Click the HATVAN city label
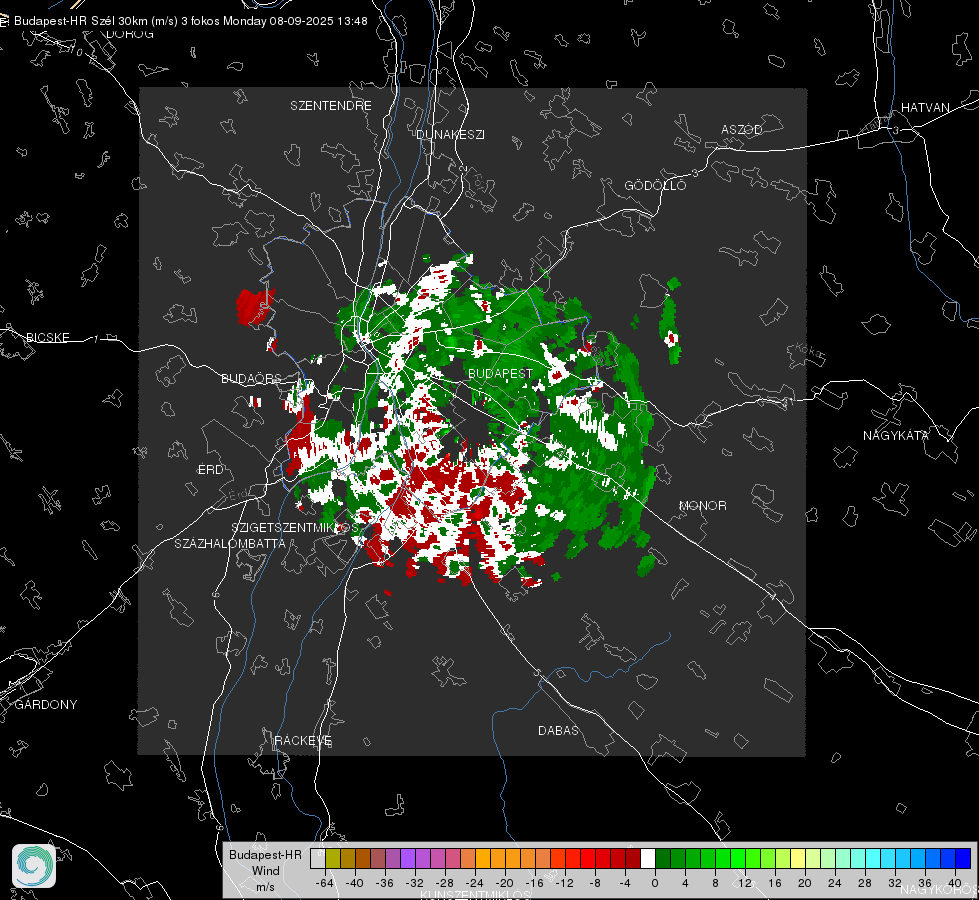The width and height of the screenshot is (979, 900). [925, 108]
